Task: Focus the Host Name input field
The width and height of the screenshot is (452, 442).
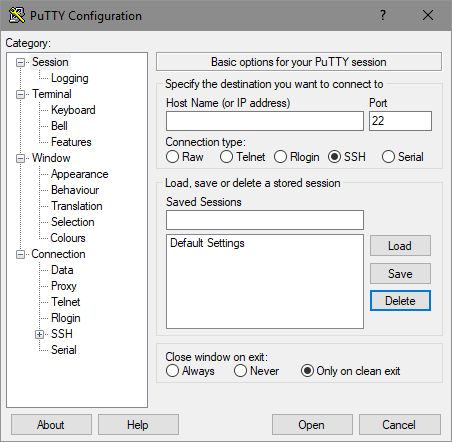Action: pyautogui.click(x=265, y=121)
